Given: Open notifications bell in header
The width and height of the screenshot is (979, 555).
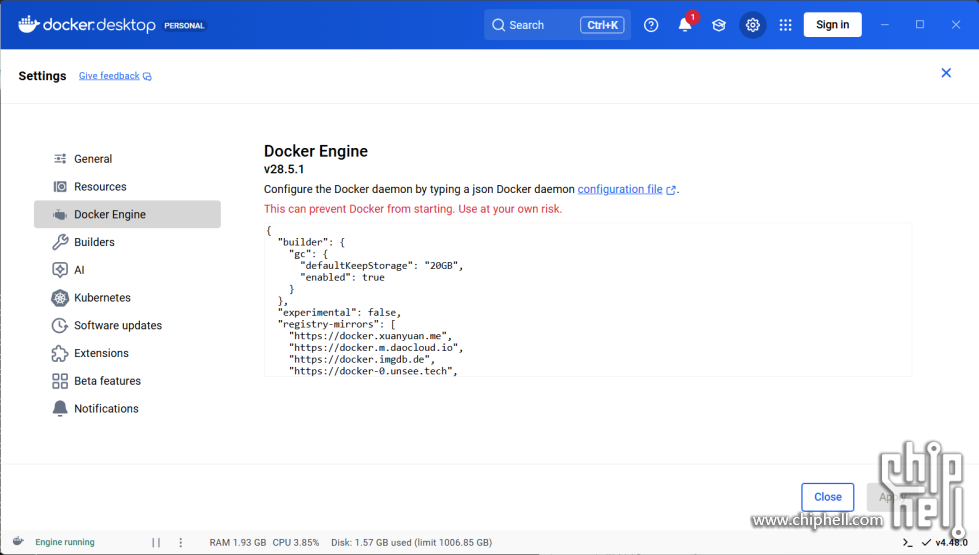Looking at the screenshot, I should 685,25.
